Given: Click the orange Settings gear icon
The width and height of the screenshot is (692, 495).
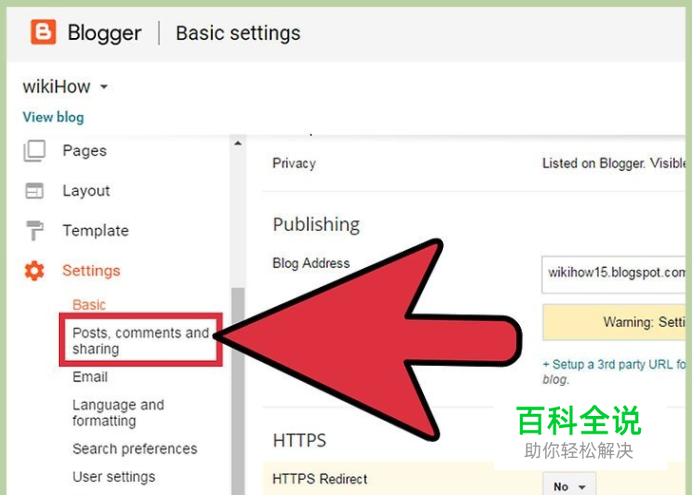Looking at the screenshot, I should [x=34, y=270].
